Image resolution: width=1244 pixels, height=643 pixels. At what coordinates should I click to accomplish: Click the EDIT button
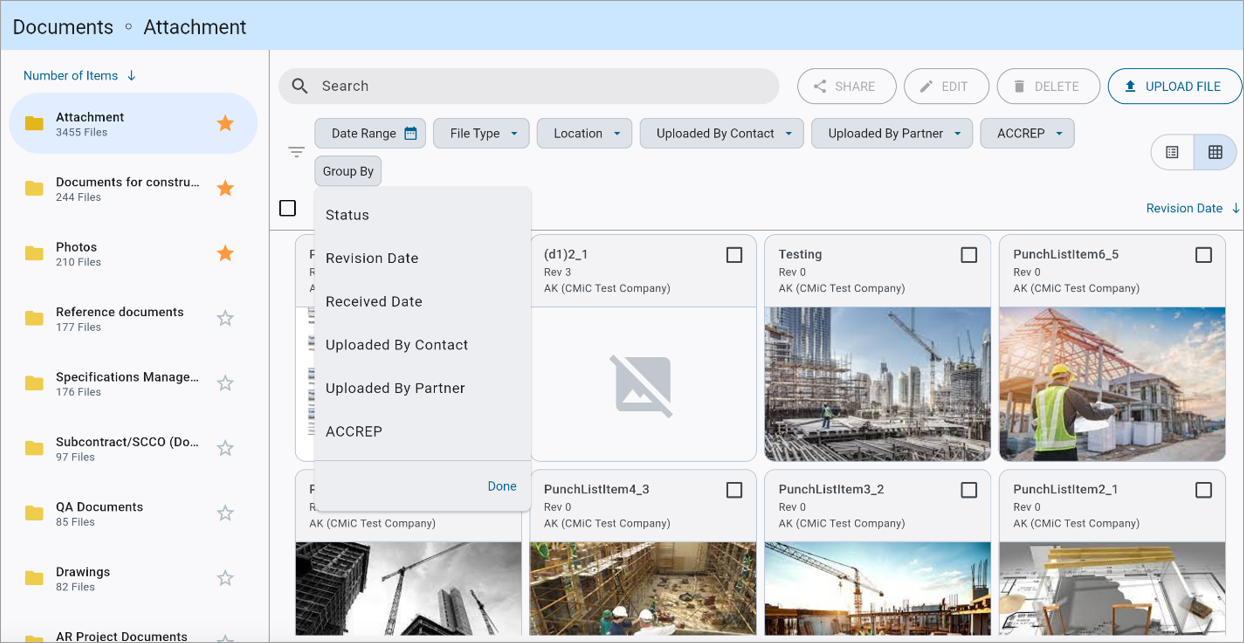point(946,87)
